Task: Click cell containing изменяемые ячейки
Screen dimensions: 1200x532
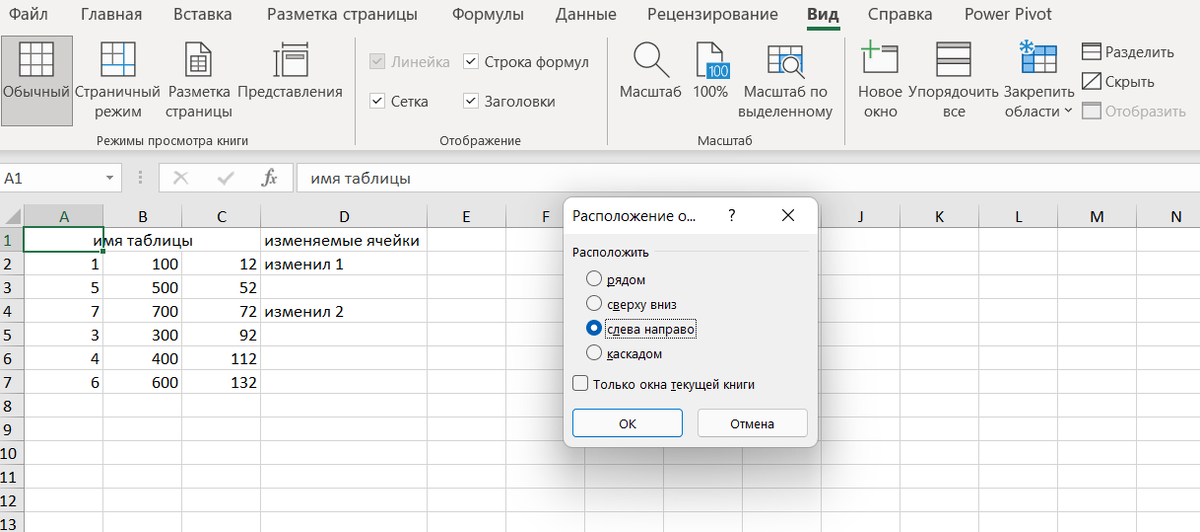Action: pyautogui.click(x=343, y=241)
